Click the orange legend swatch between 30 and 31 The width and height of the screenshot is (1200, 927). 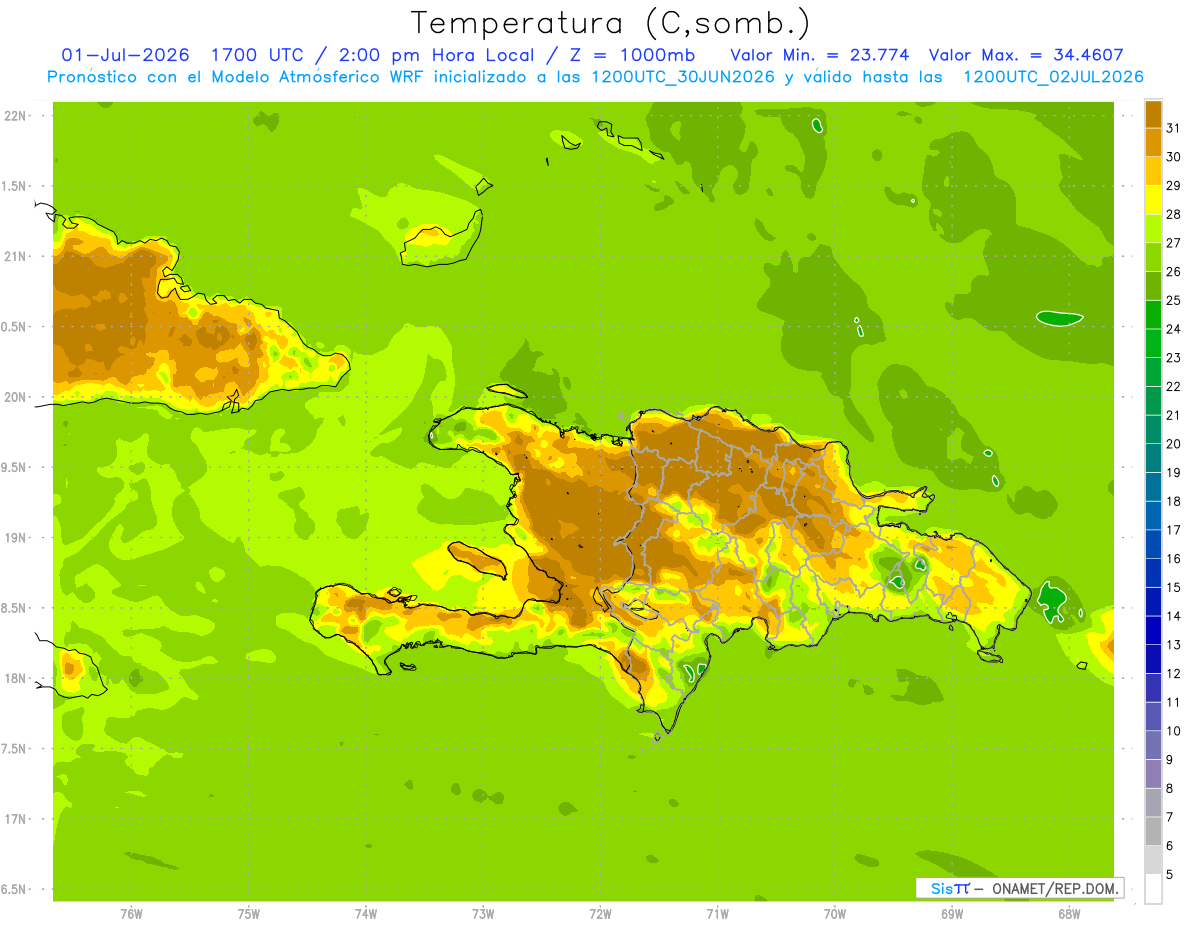pos(1153,143)
